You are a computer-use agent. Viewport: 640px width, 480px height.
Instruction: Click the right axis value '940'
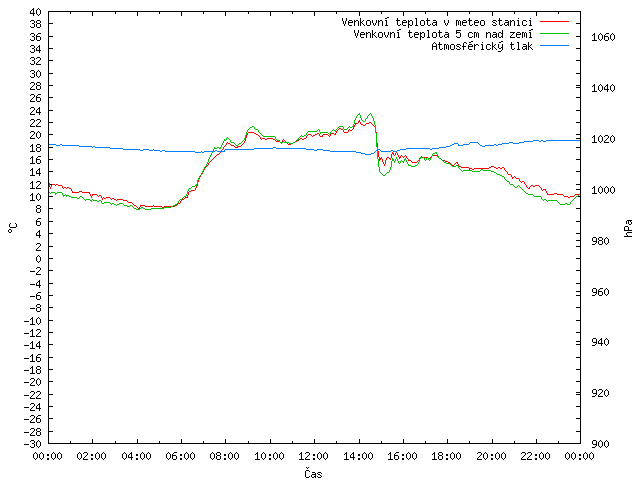click(600, 342)
